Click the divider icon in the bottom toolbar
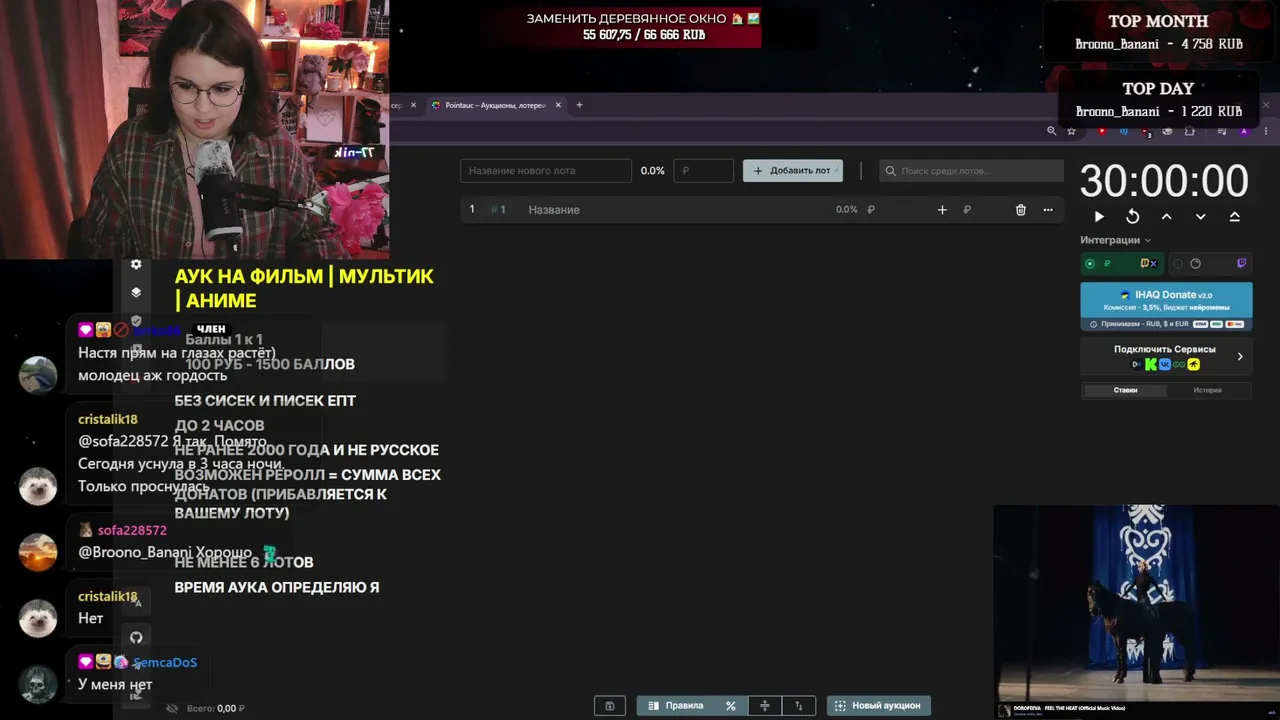The width and height of the screenshot is (1280, 720). pyautogui.click(x=765, y=706)
